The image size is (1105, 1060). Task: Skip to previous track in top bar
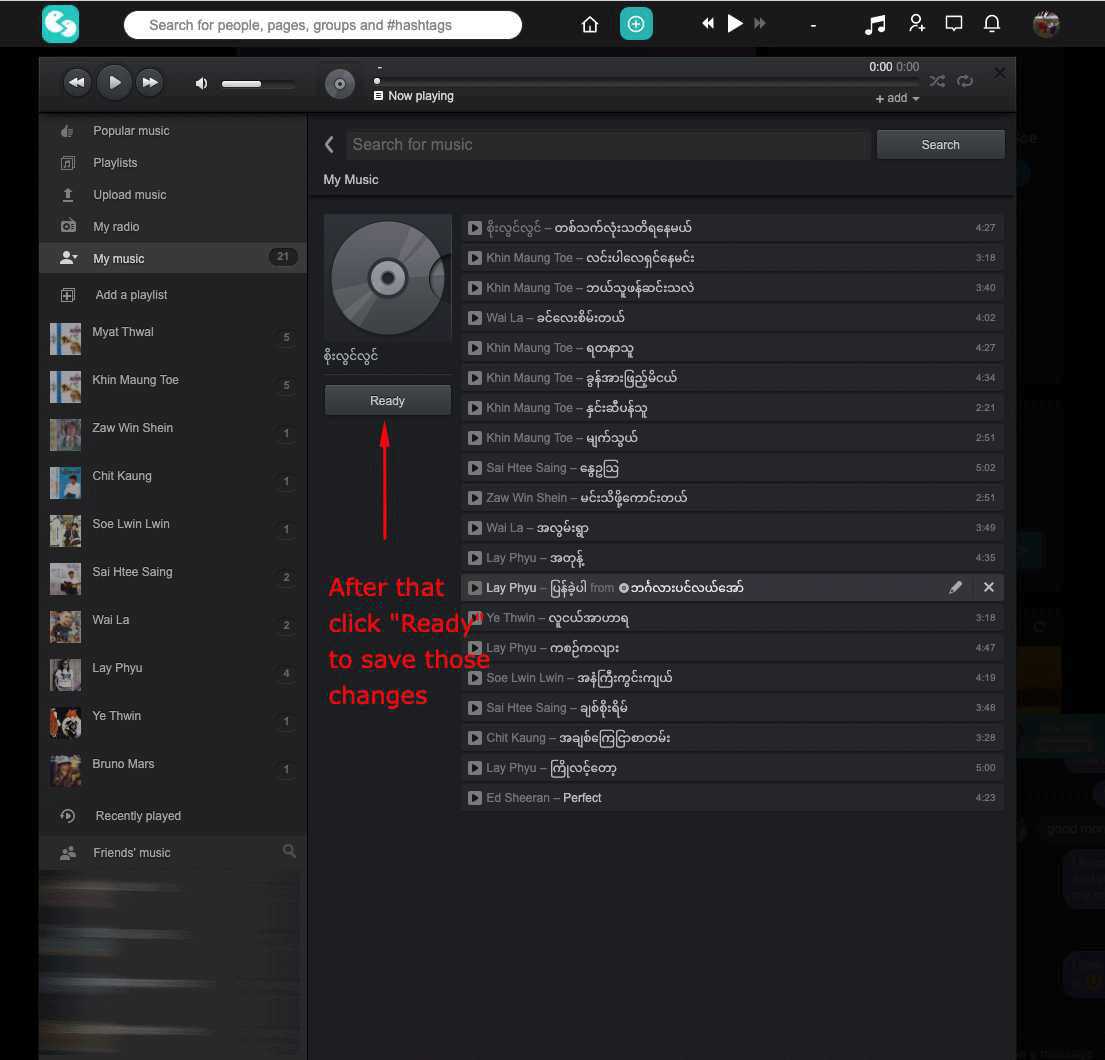(708, 23)
